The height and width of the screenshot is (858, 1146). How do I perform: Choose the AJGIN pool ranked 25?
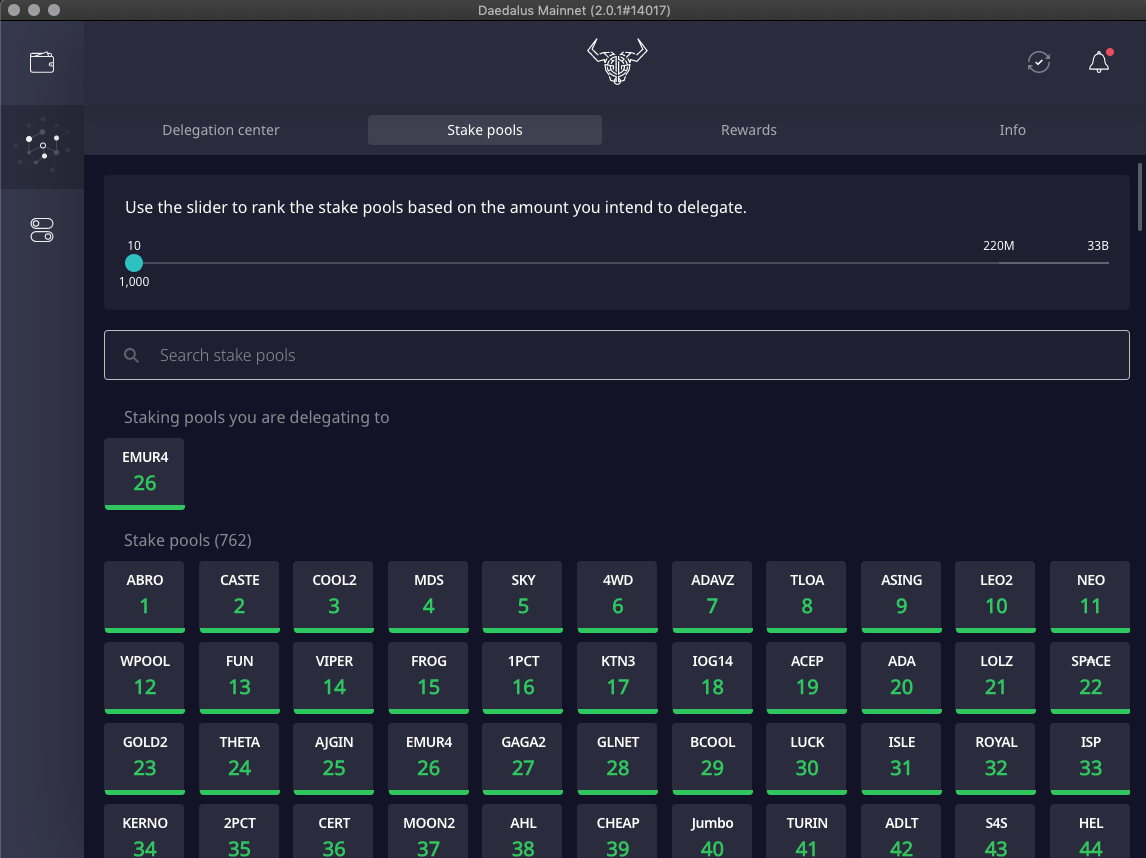coord(334,759)
